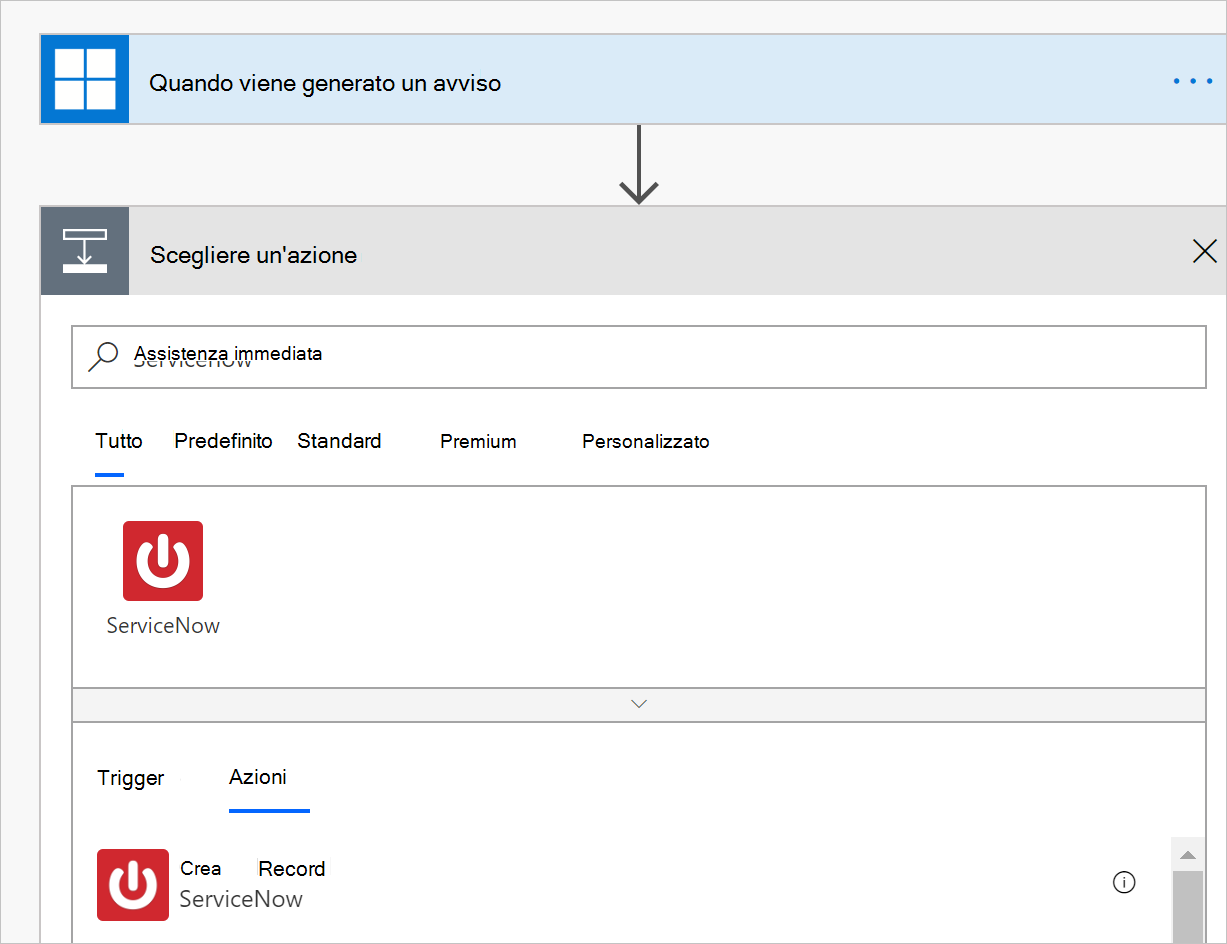Click the blue grid icon on the trigger card
Image resolution: width=1227 pixels, height=944 pixels.
click(84, 80)
